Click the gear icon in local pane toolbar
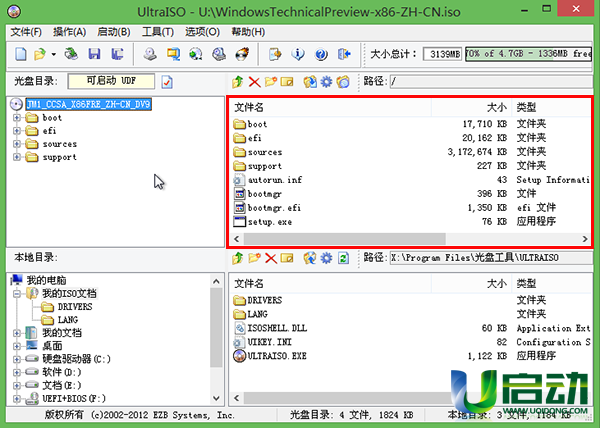 pos(325,258)
